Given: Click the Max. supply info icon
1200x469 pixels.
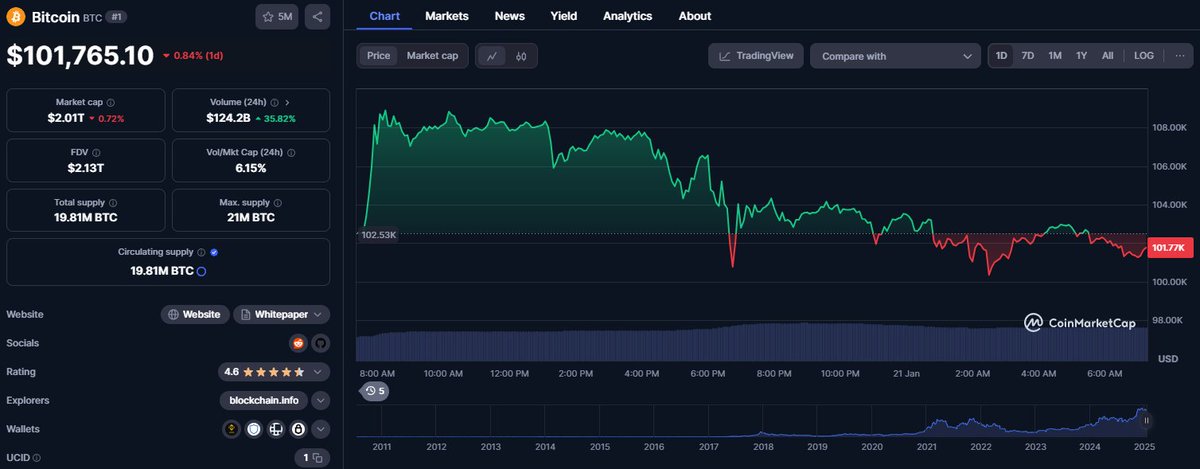Looking at the screenshot, I should pos(276,202).
